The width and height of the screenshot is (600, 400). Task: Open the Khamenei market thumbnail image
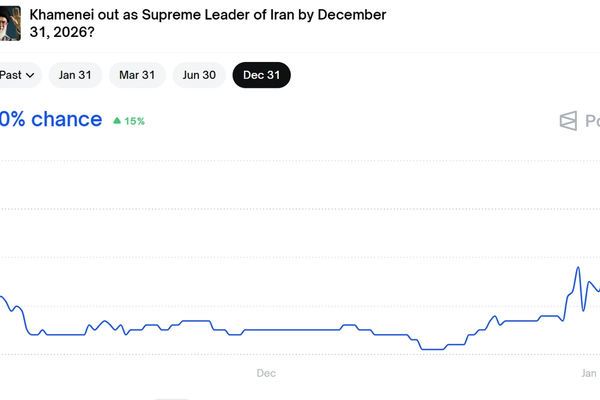10,22
